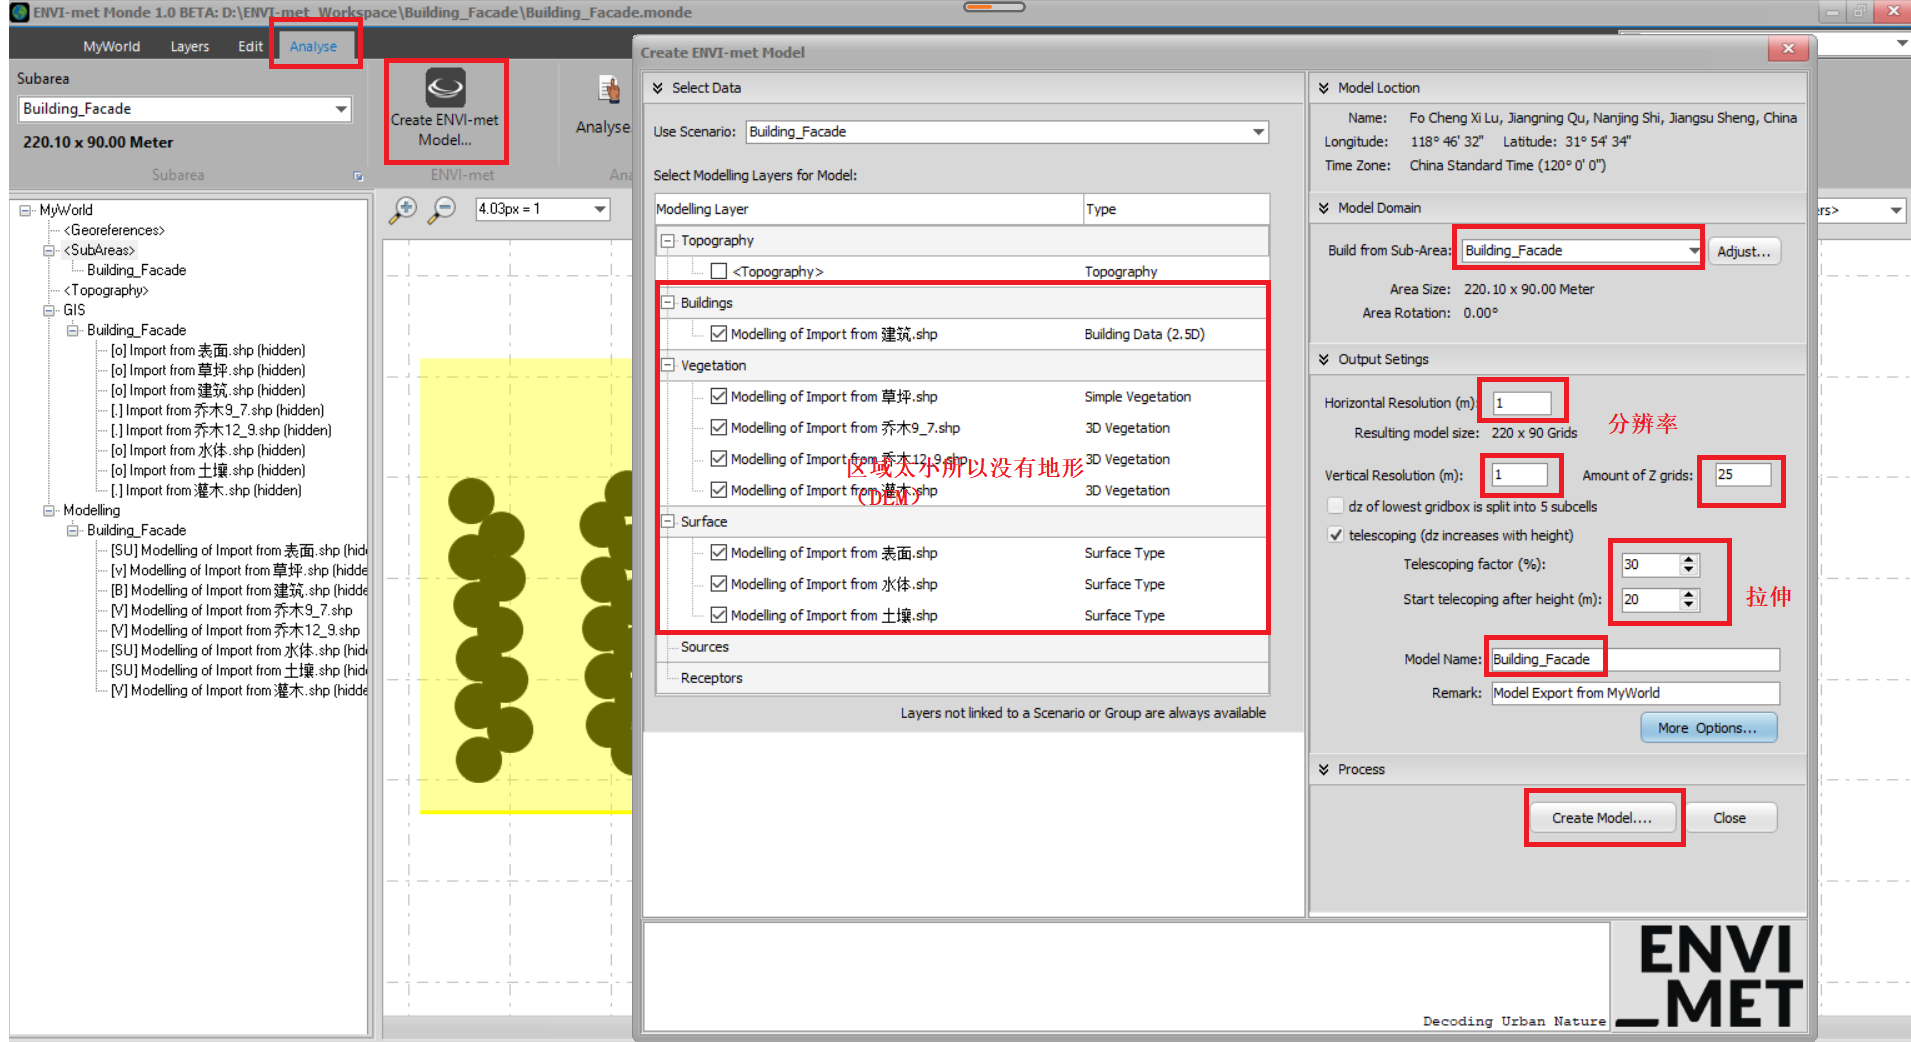Uncheck Modelling of Import from 建筑.shp

click(719, 334)
